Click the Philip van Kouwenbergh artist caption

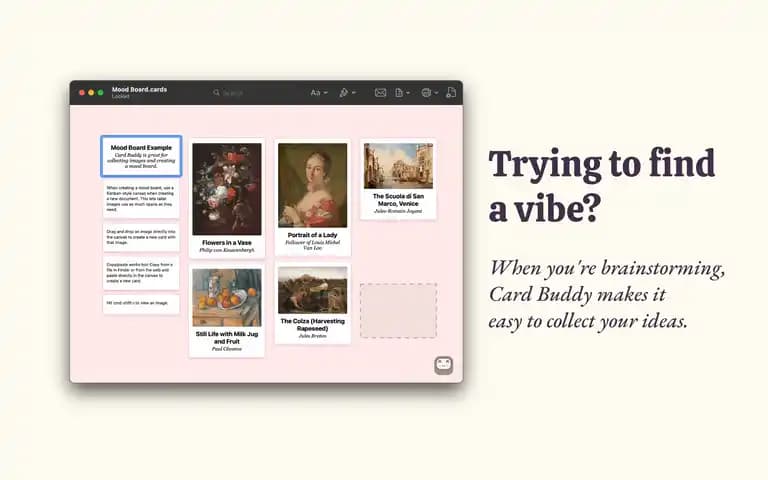(x=227, y=250)
